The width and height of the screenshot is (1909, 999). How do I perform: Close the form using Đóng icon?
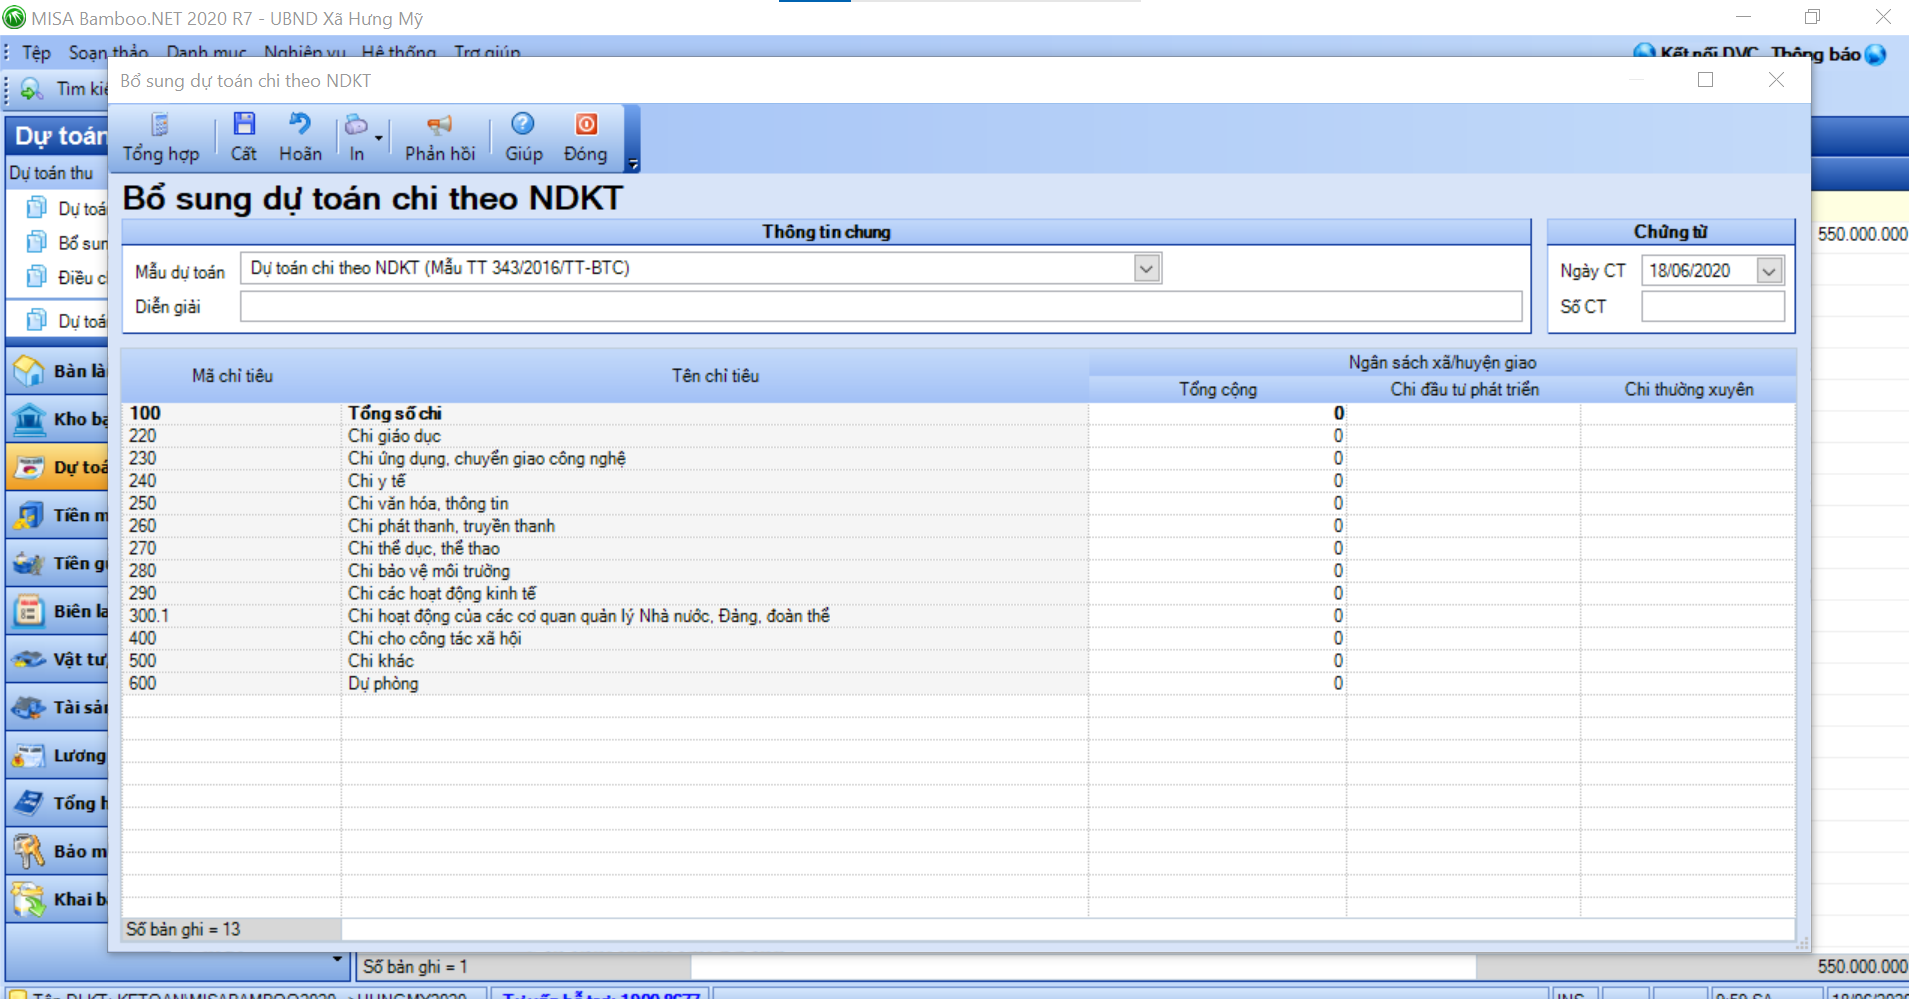pyautogui.click(x=585, y=125)
